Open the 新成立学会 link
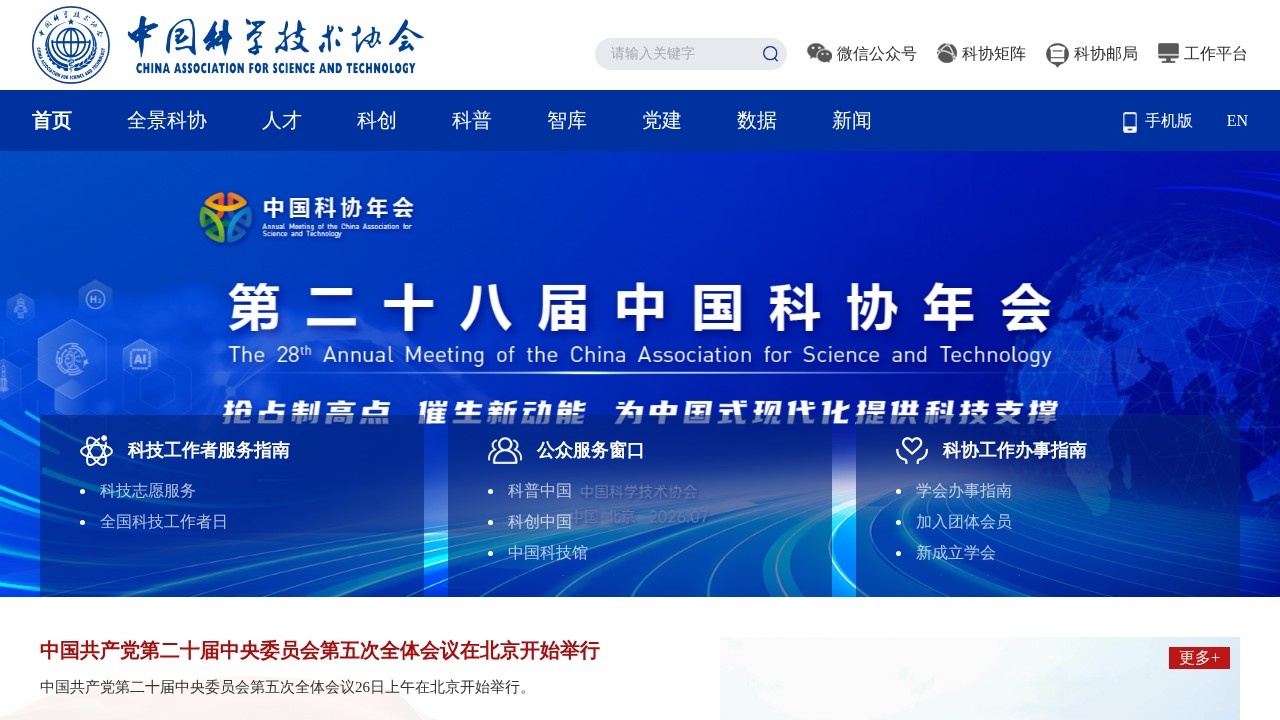This screenshot has width=1280, height=720. click(x=956, y=553)
